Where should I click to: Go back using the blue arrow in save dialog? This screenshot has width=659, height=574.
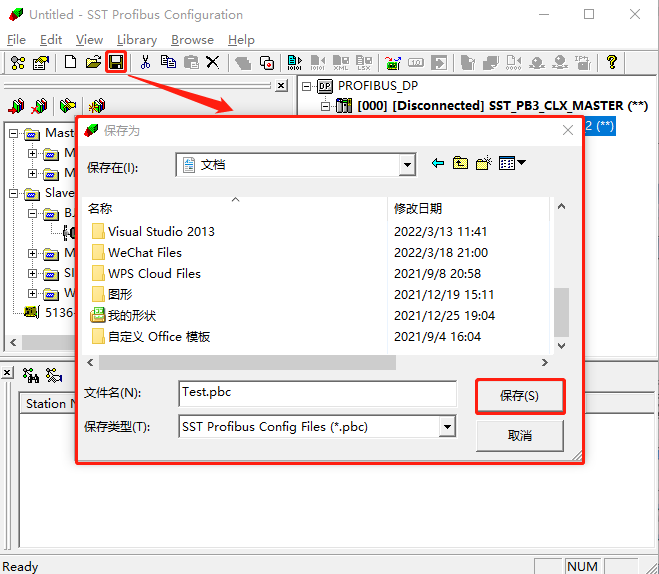[438, 163]
